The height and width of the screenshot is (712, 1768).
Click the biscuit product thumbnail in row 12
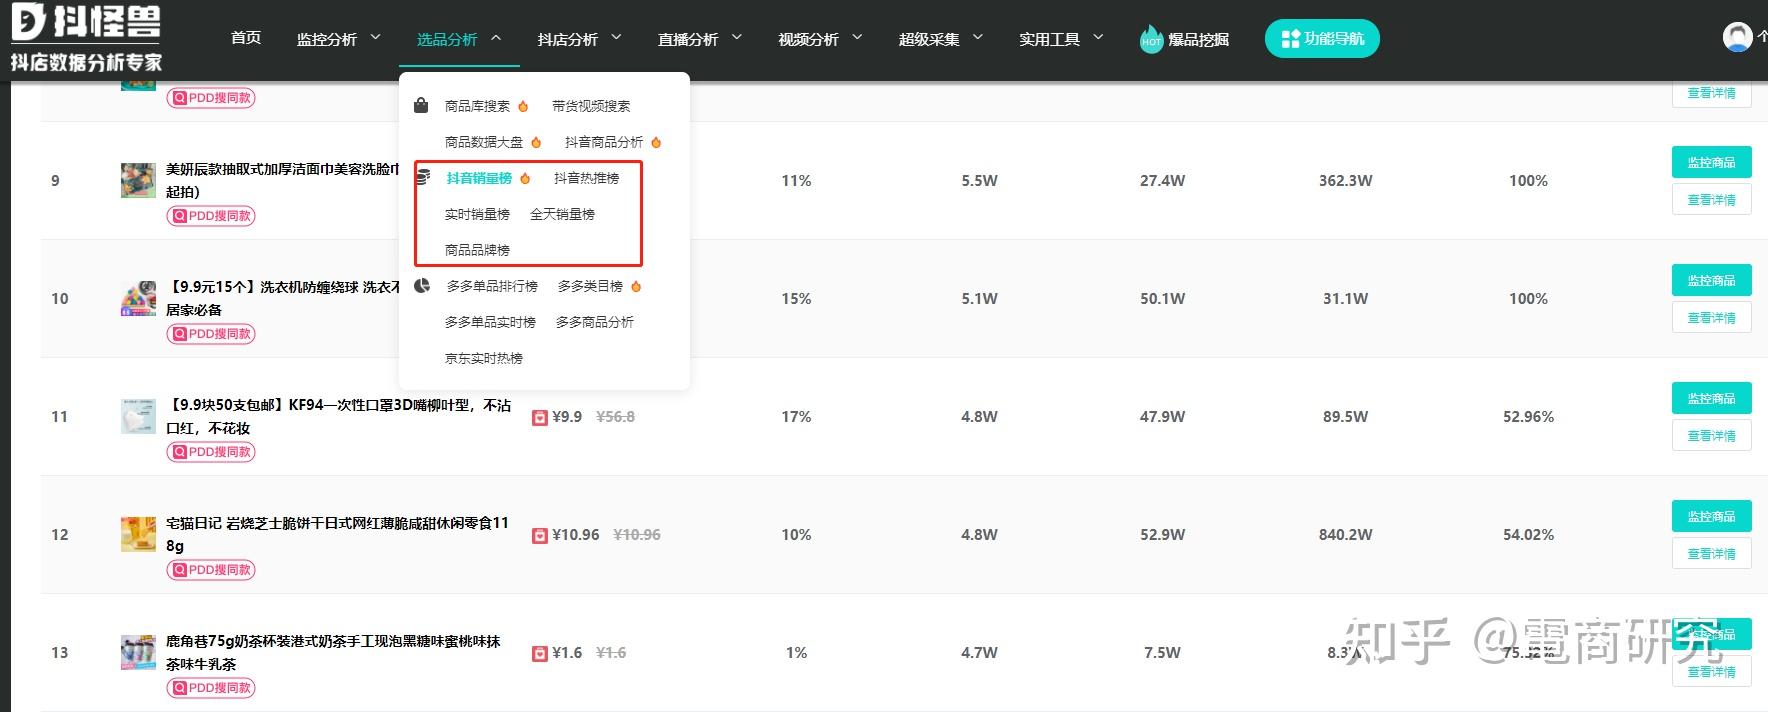pyautogui.click(x=138, y=534)
